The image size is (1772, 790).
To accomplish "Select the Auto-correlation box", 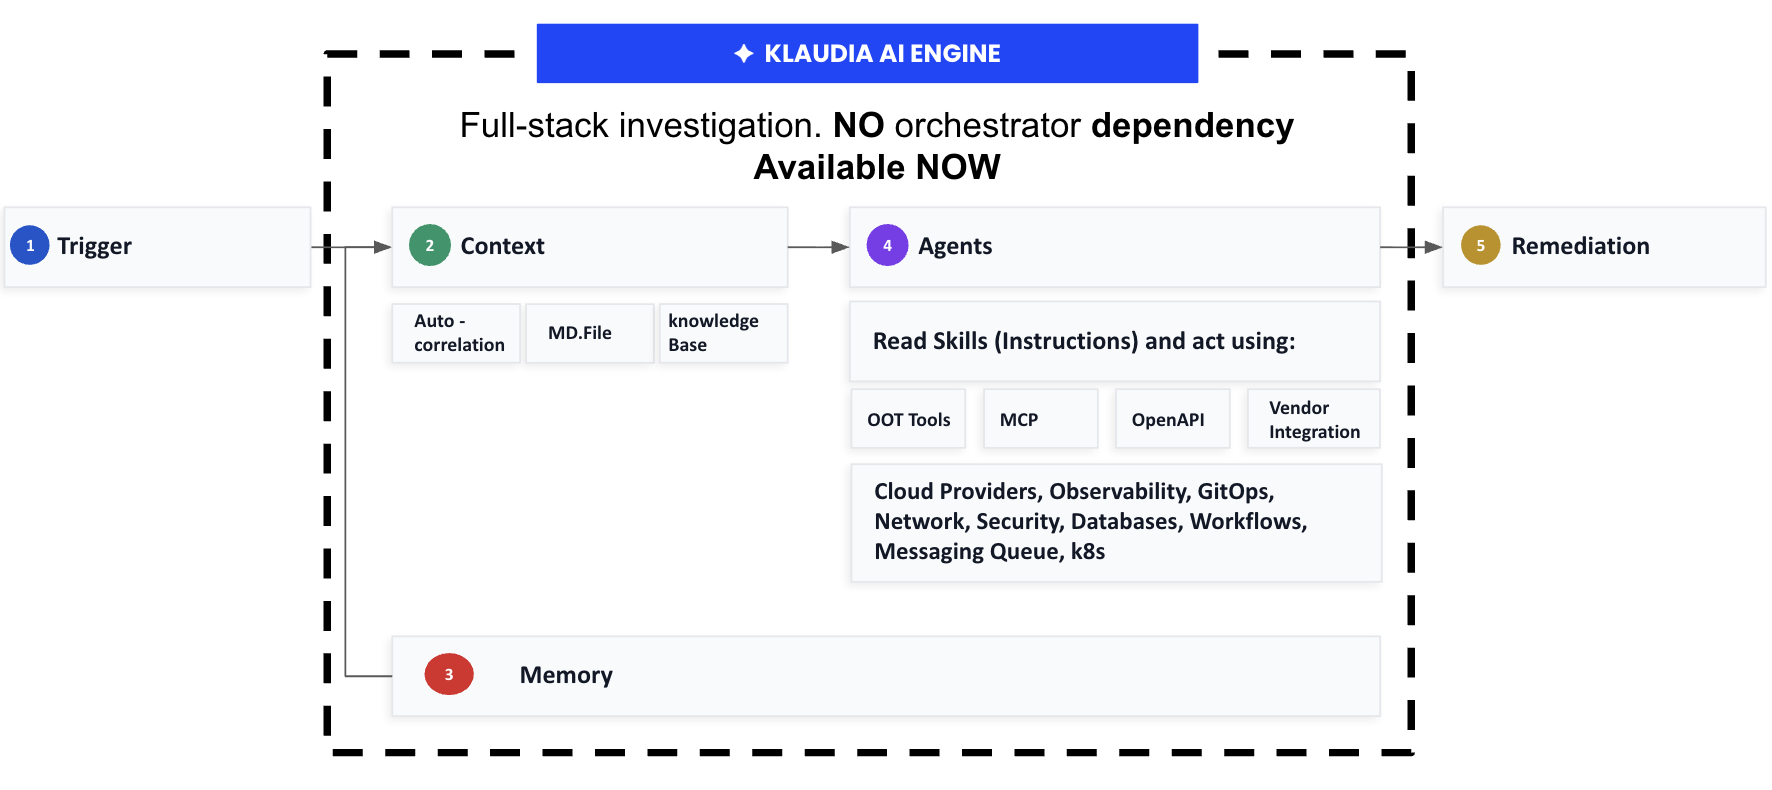I will click(456, 333).
